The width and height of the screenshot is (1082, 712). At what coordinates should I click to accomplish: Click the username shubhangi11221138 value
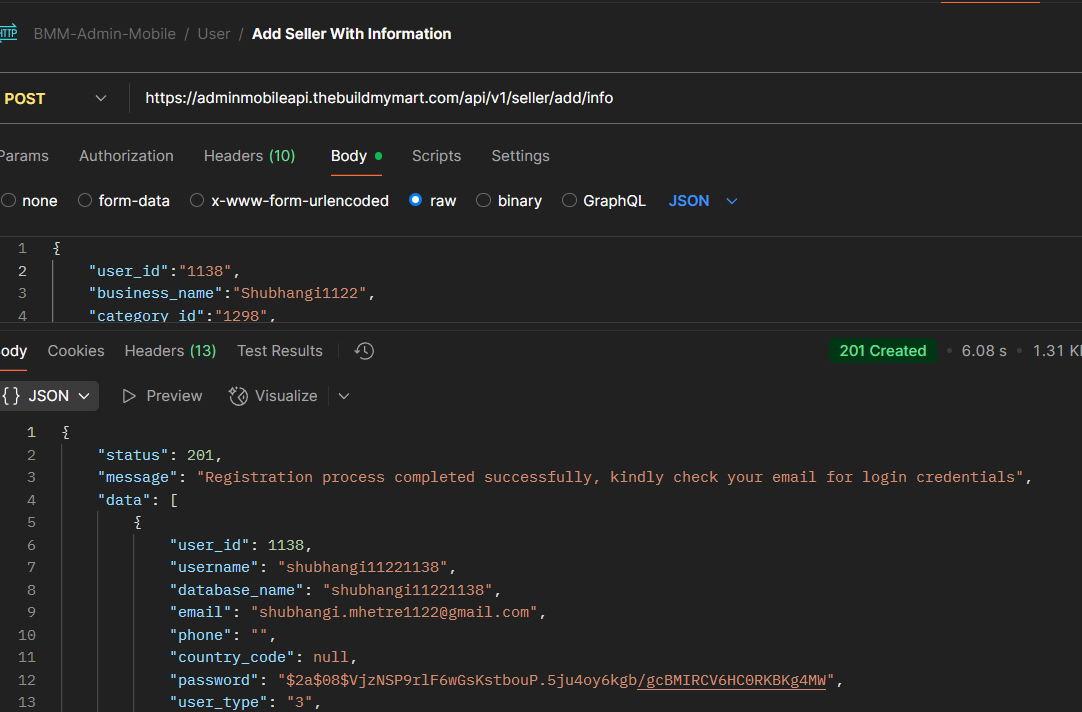tap(362, 567)
